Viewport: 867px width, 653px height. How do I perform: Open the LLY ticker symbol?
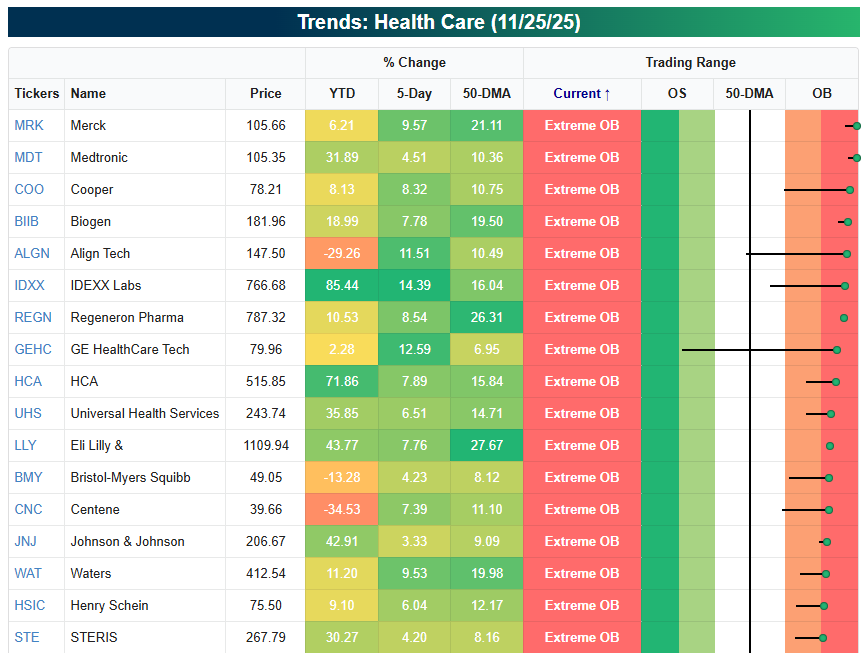click(25, 445)
